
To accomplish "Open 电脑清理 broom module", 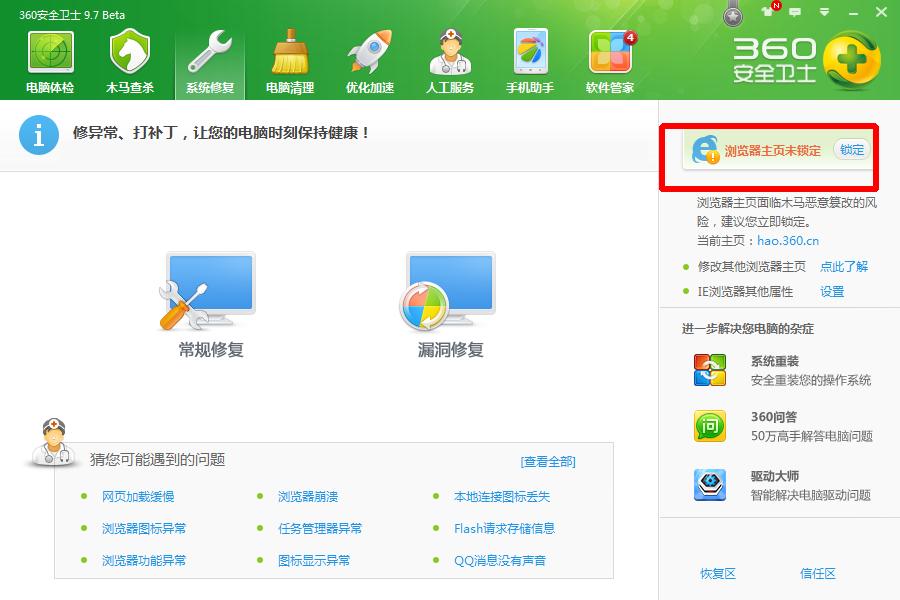I will tap(290, 63).
